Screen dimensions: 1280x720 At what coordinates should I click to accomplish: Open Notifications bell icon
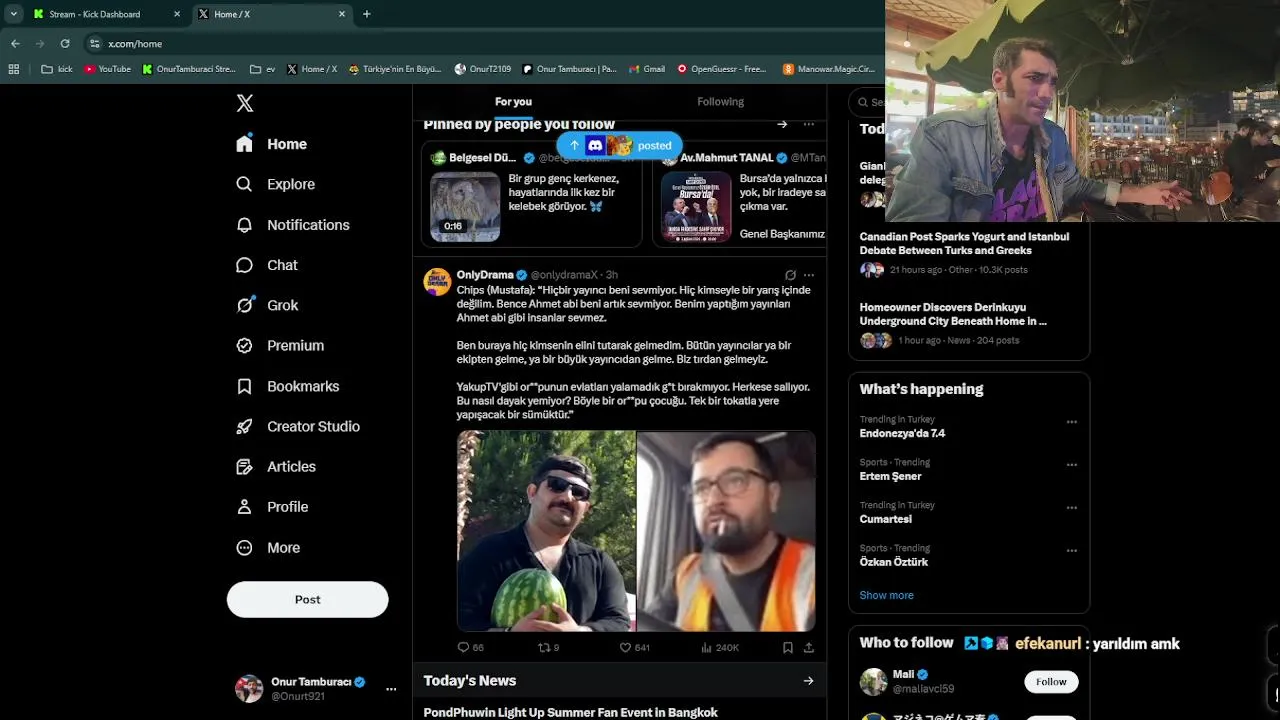[245, 225]
